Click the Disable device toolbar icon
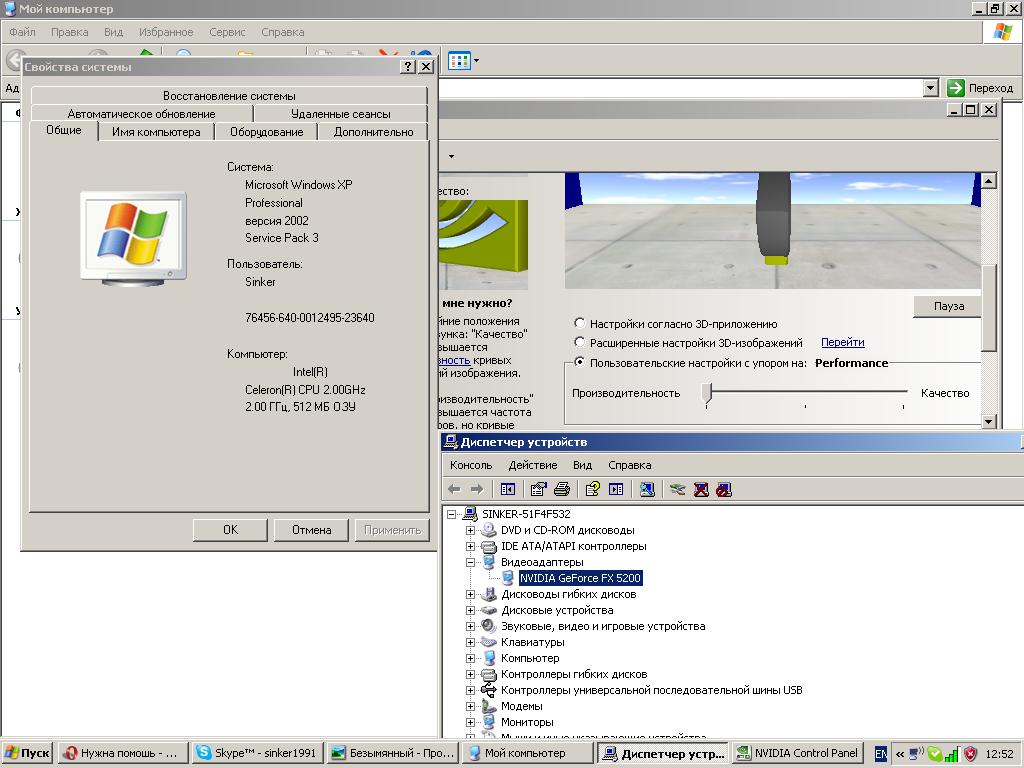This screenshot has width=1024, height=768. click(724, 489)
